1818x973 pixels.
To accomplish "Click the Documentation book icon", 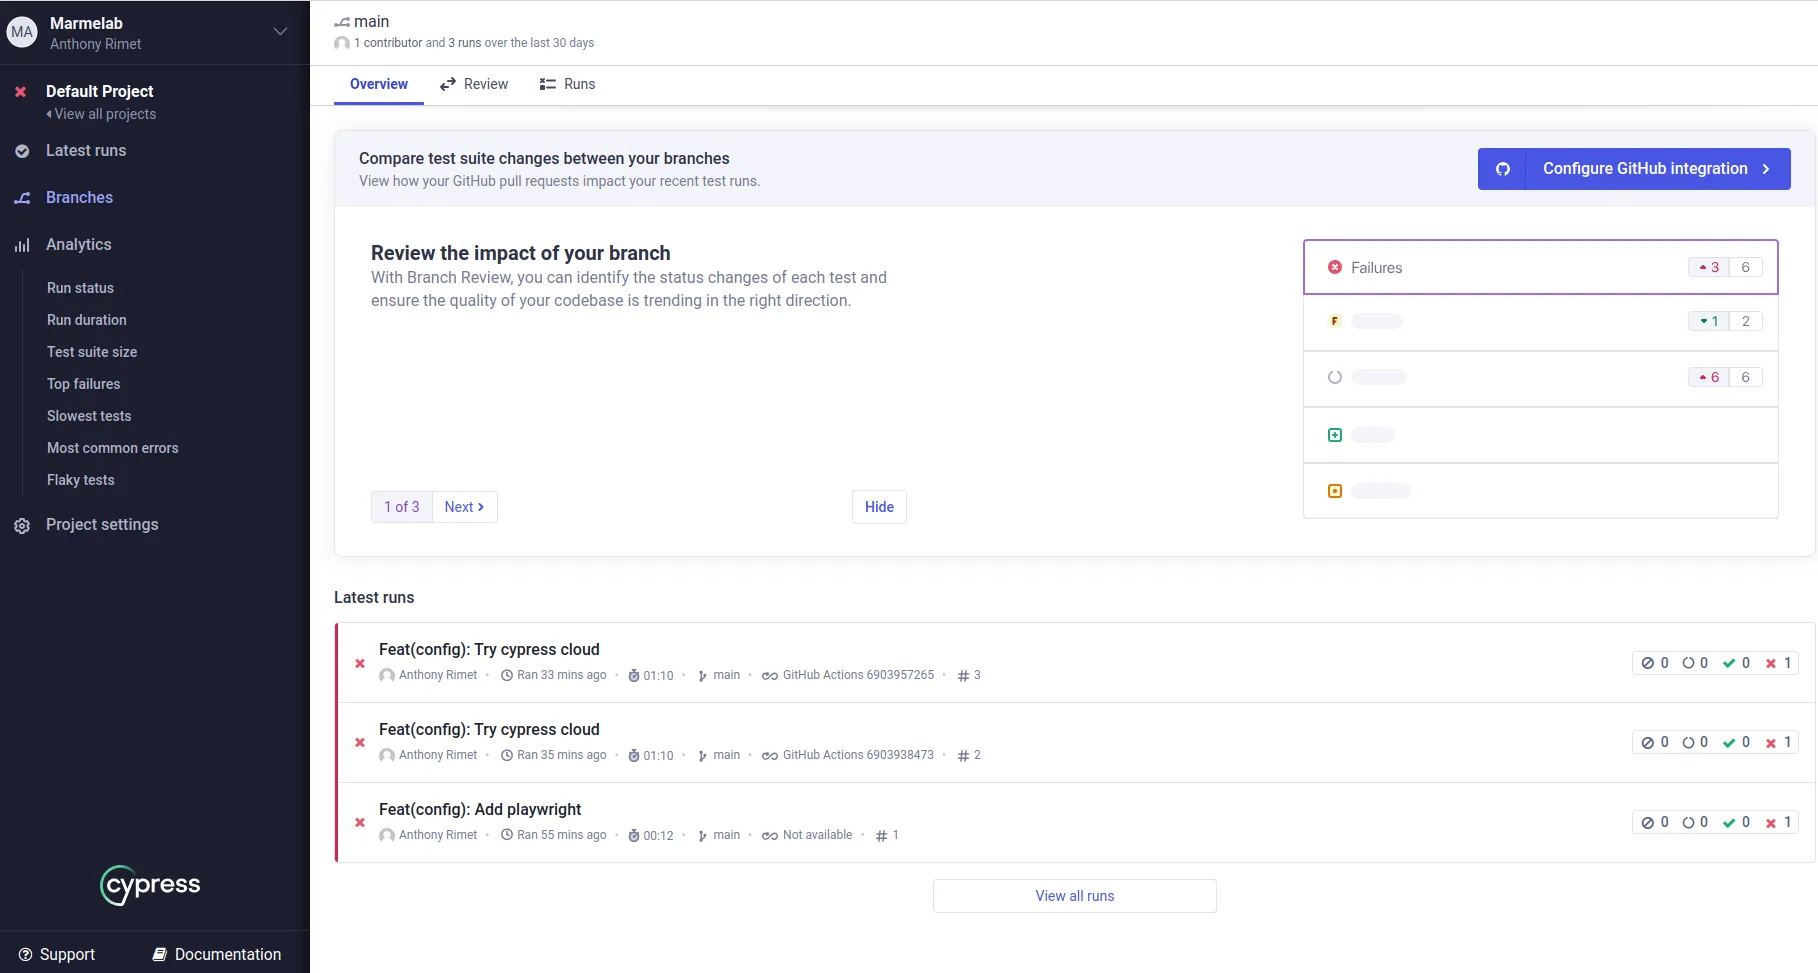I will tap(160, 955).
